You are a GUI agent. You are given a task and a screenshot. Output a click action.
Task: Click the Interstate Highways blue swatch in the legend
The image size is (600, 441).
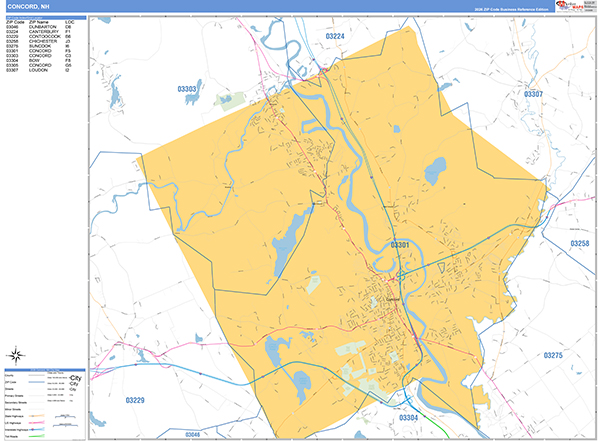[x=37, y=430]
